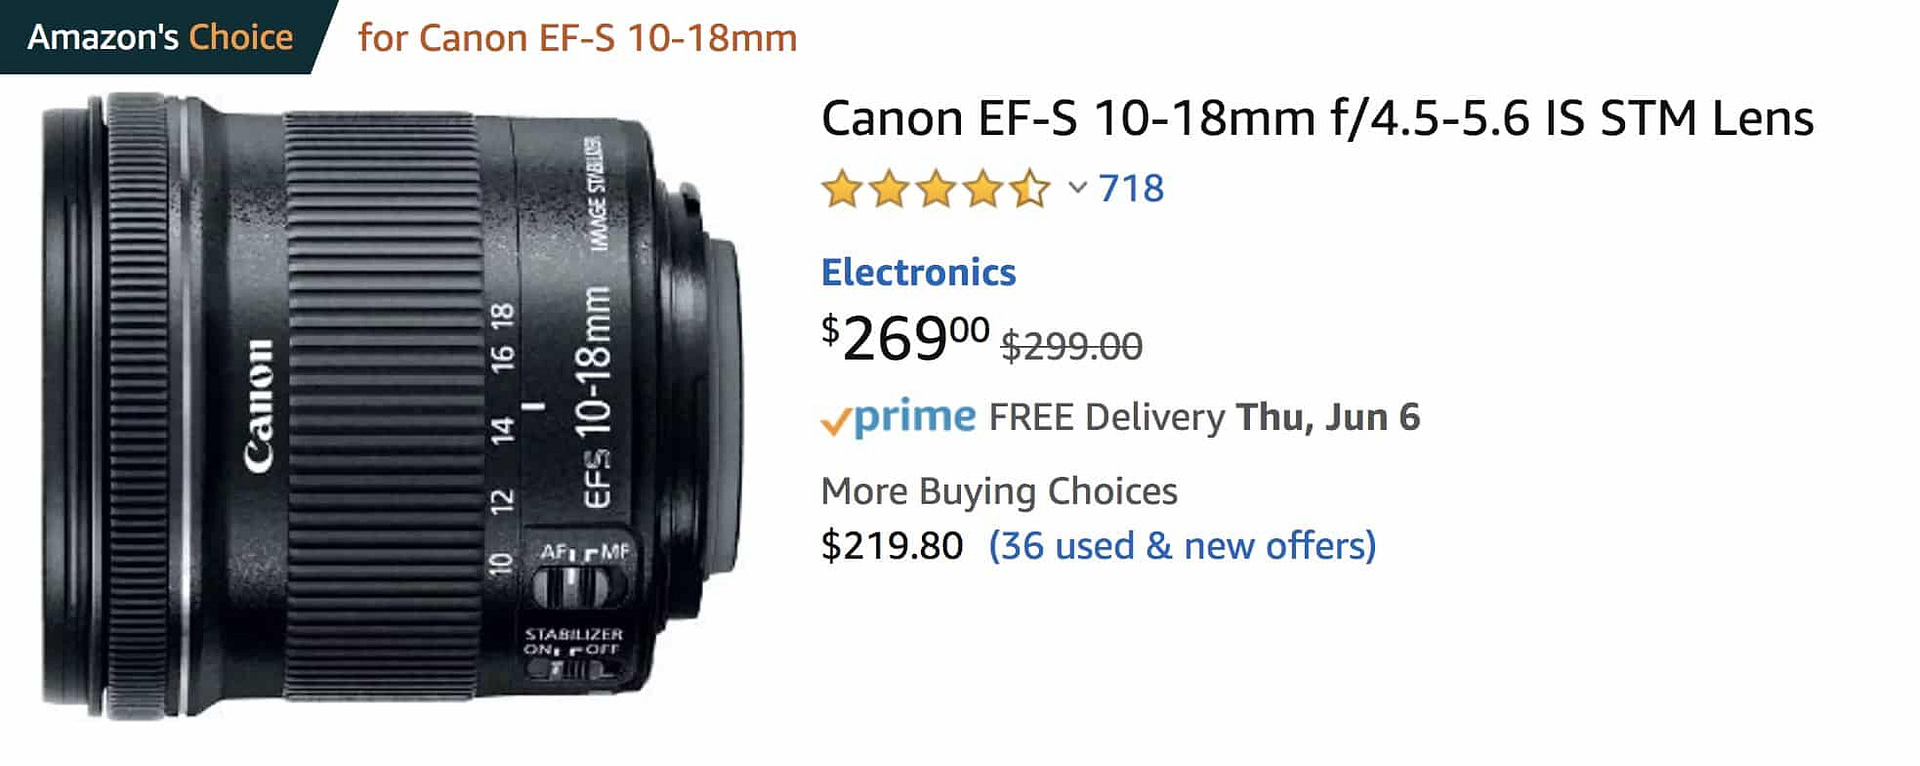Click More Buying Choices
1920x766 pixels.
pyautogui.click(x=999, y=491)
